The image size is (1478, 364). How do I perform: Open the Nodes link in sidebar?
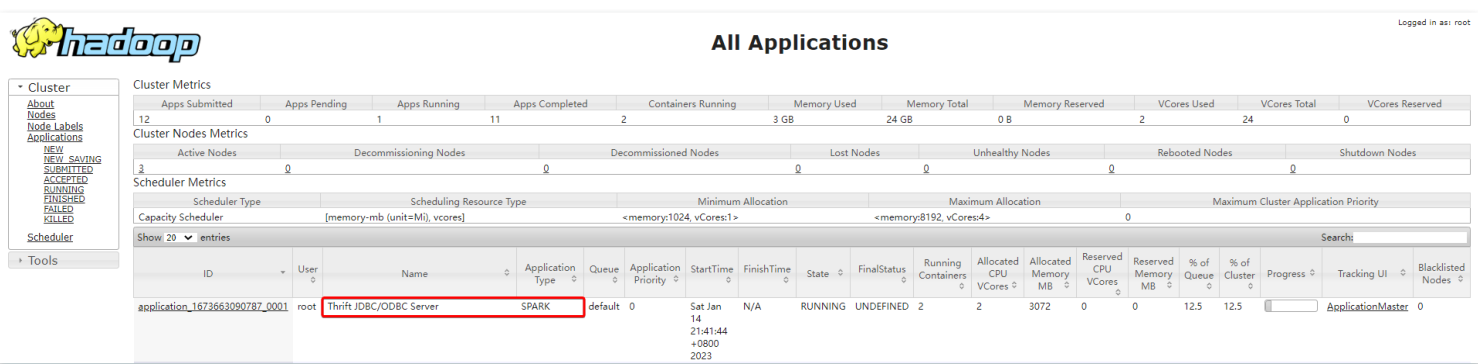click(41, 115)
